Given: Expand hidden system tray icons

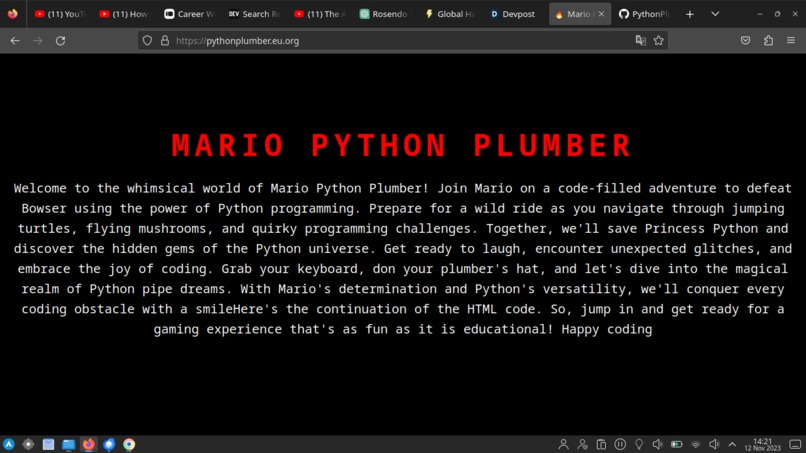Looking at the screenshot, I should (x=732, y=444).
